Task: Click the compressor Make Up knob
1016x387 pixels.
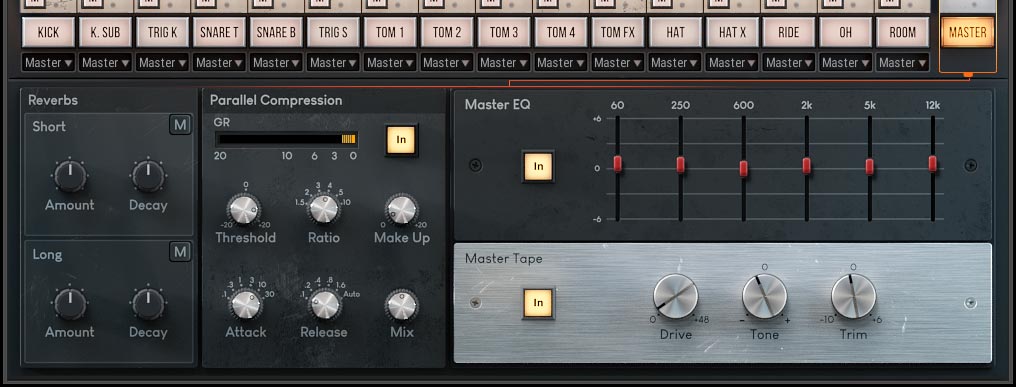Action: tap(402, 209)
